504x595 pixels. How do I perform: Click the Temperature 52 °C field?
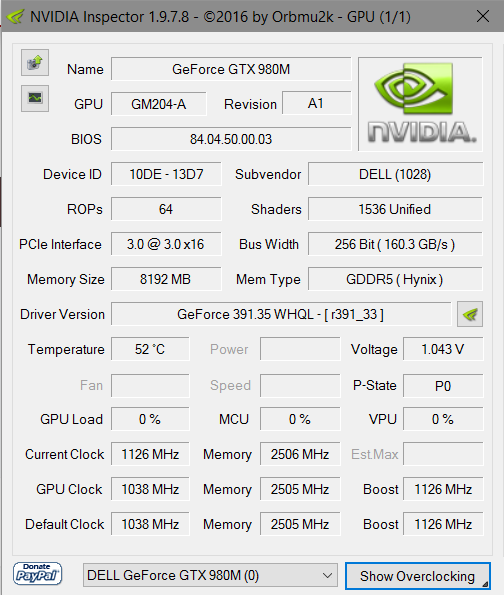pos(150,349)
